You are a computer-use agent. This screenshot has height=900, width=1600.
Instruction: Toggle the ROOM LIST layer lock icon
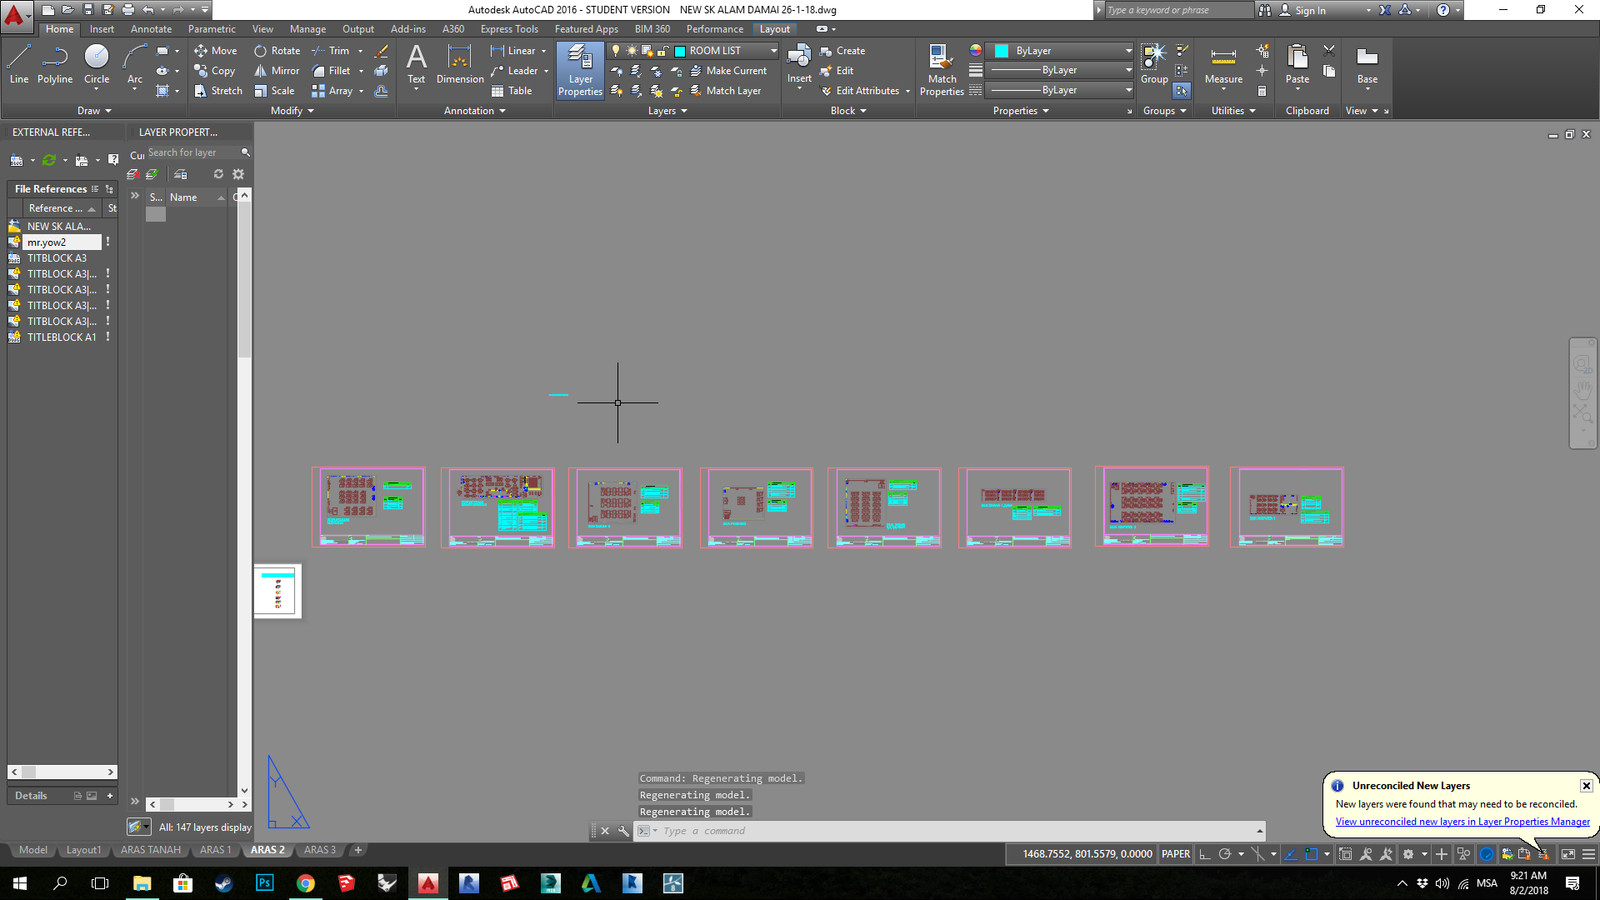point(663,51)
